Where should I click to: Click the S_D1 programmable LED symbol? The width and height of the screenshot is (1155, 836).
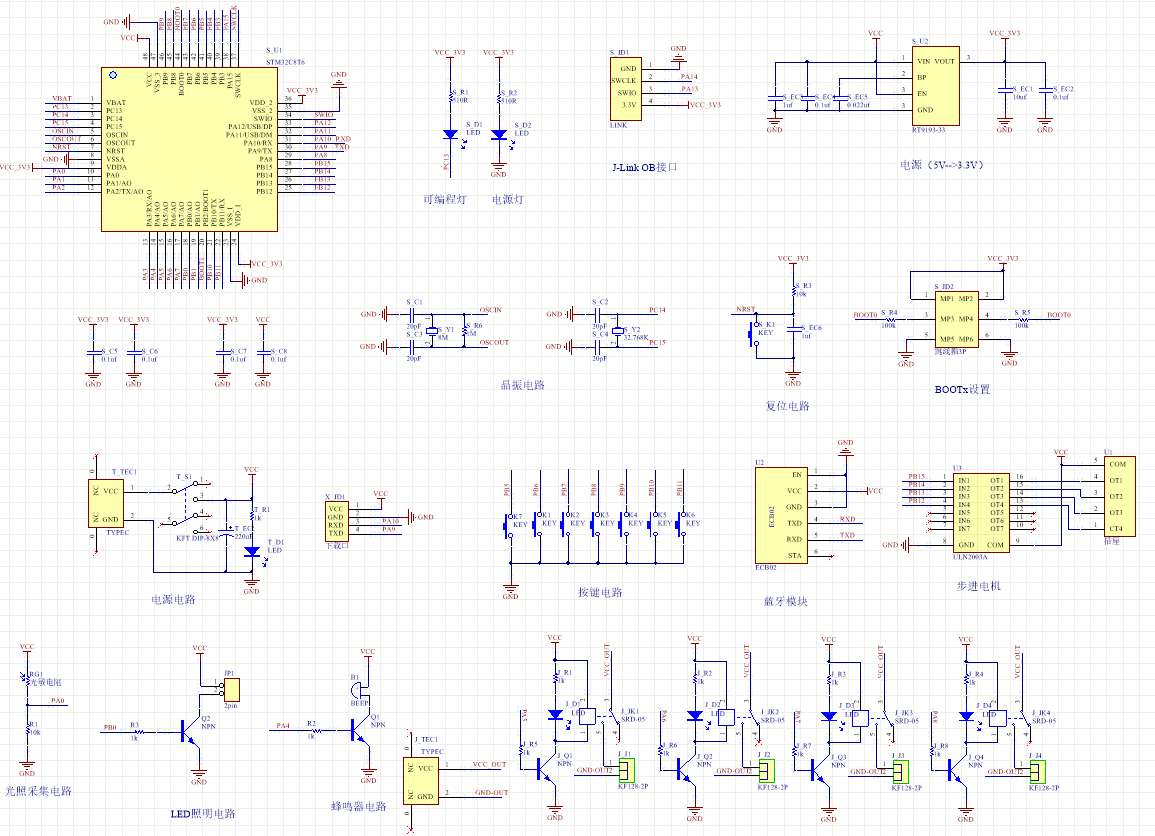coord(450,134)
